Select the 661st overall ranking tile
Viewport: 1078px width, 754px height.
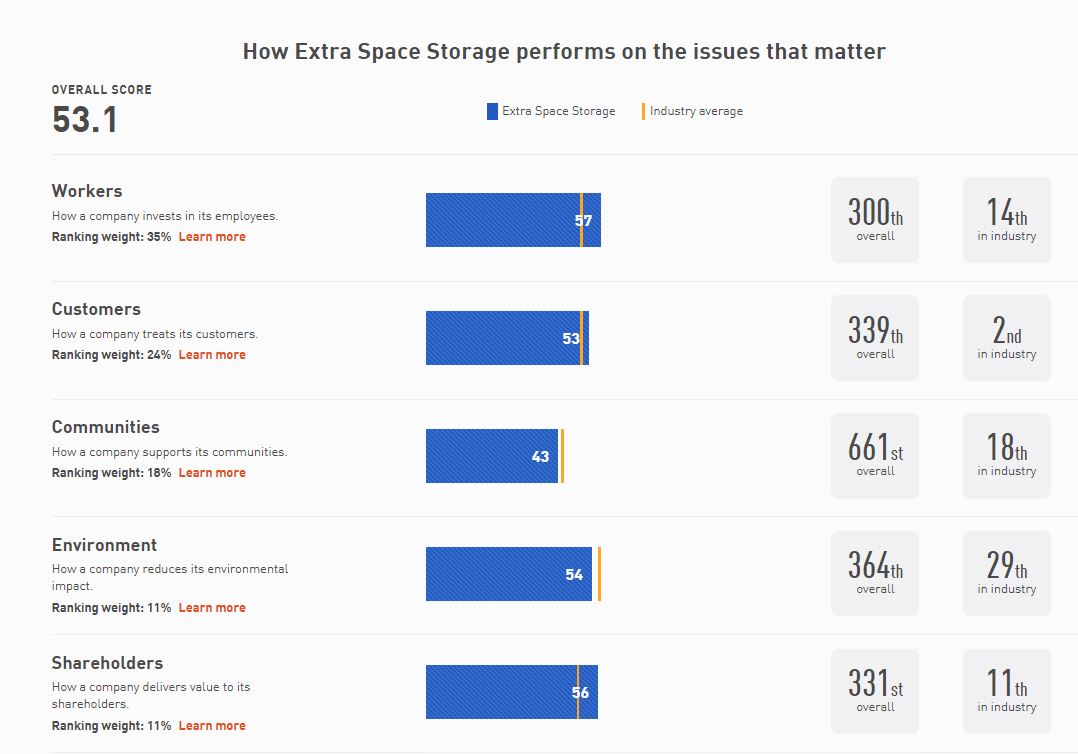click(x=875, y=456)
